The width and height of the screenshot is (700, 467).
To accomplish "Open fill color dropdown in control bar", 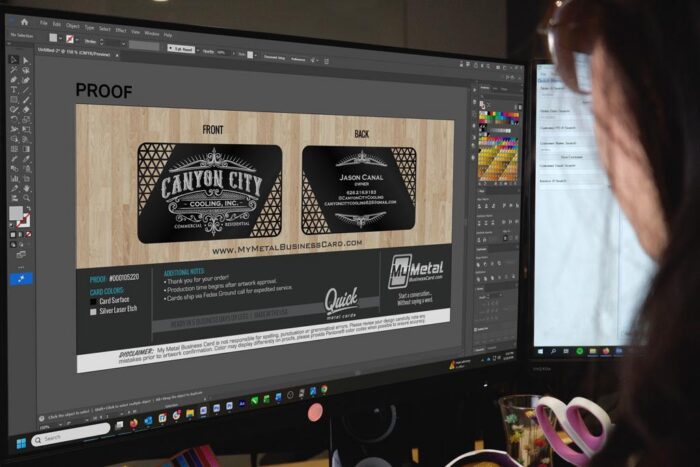I will click(61, 38).
